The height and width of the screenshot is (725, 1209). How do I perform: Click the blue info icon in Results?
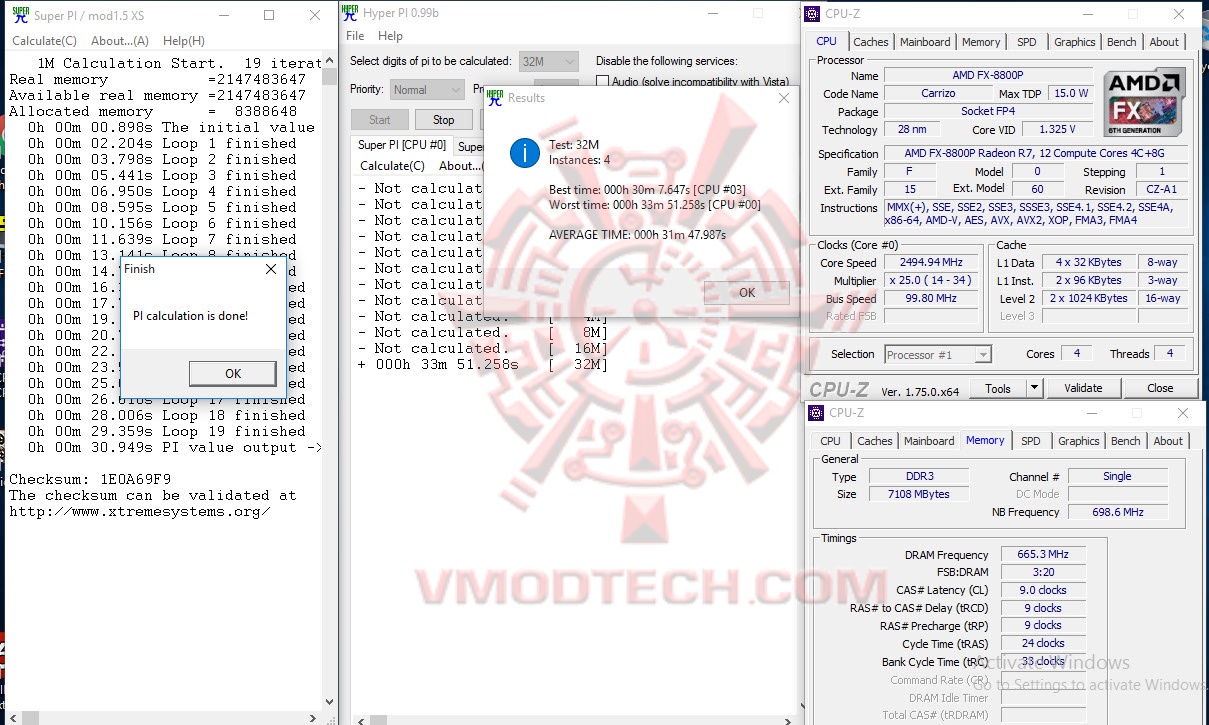[524, 153]
